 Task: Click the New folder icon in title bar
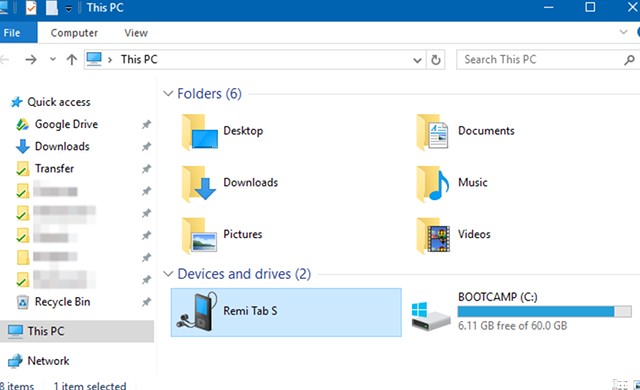coord(51,7)
